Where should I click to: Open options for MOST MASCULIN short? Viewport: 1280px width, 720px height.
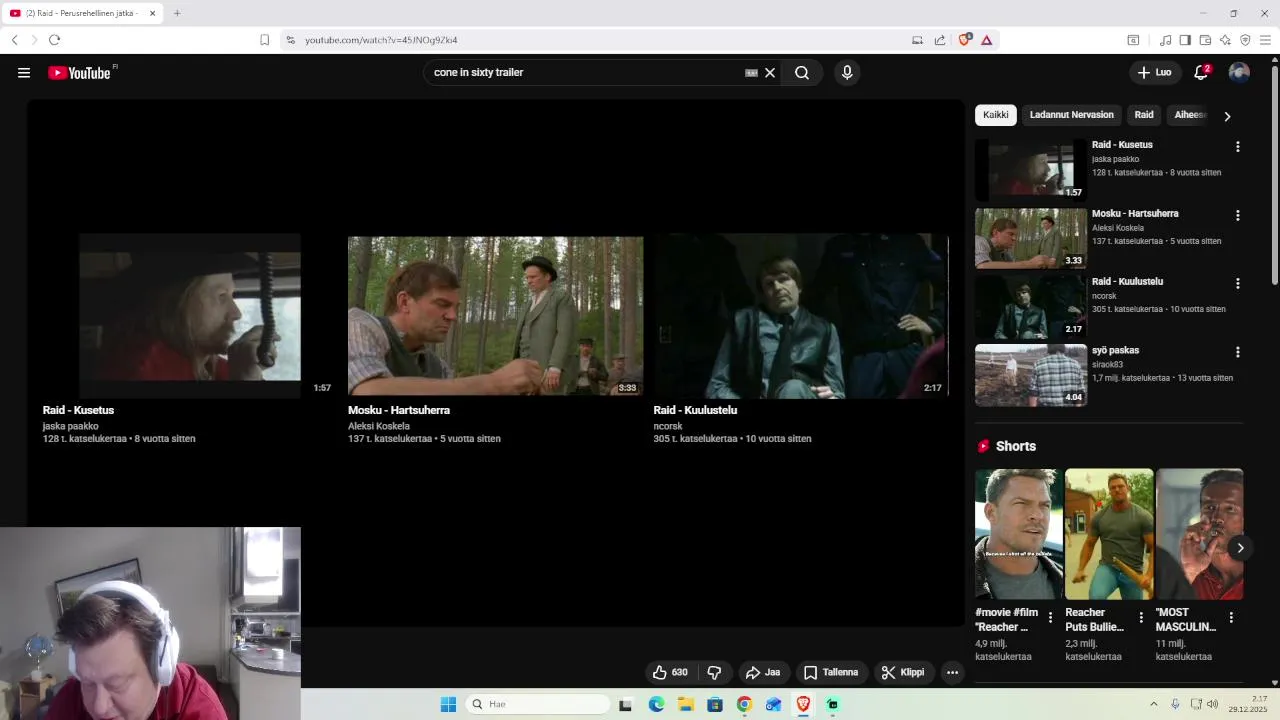(1231, 618)
